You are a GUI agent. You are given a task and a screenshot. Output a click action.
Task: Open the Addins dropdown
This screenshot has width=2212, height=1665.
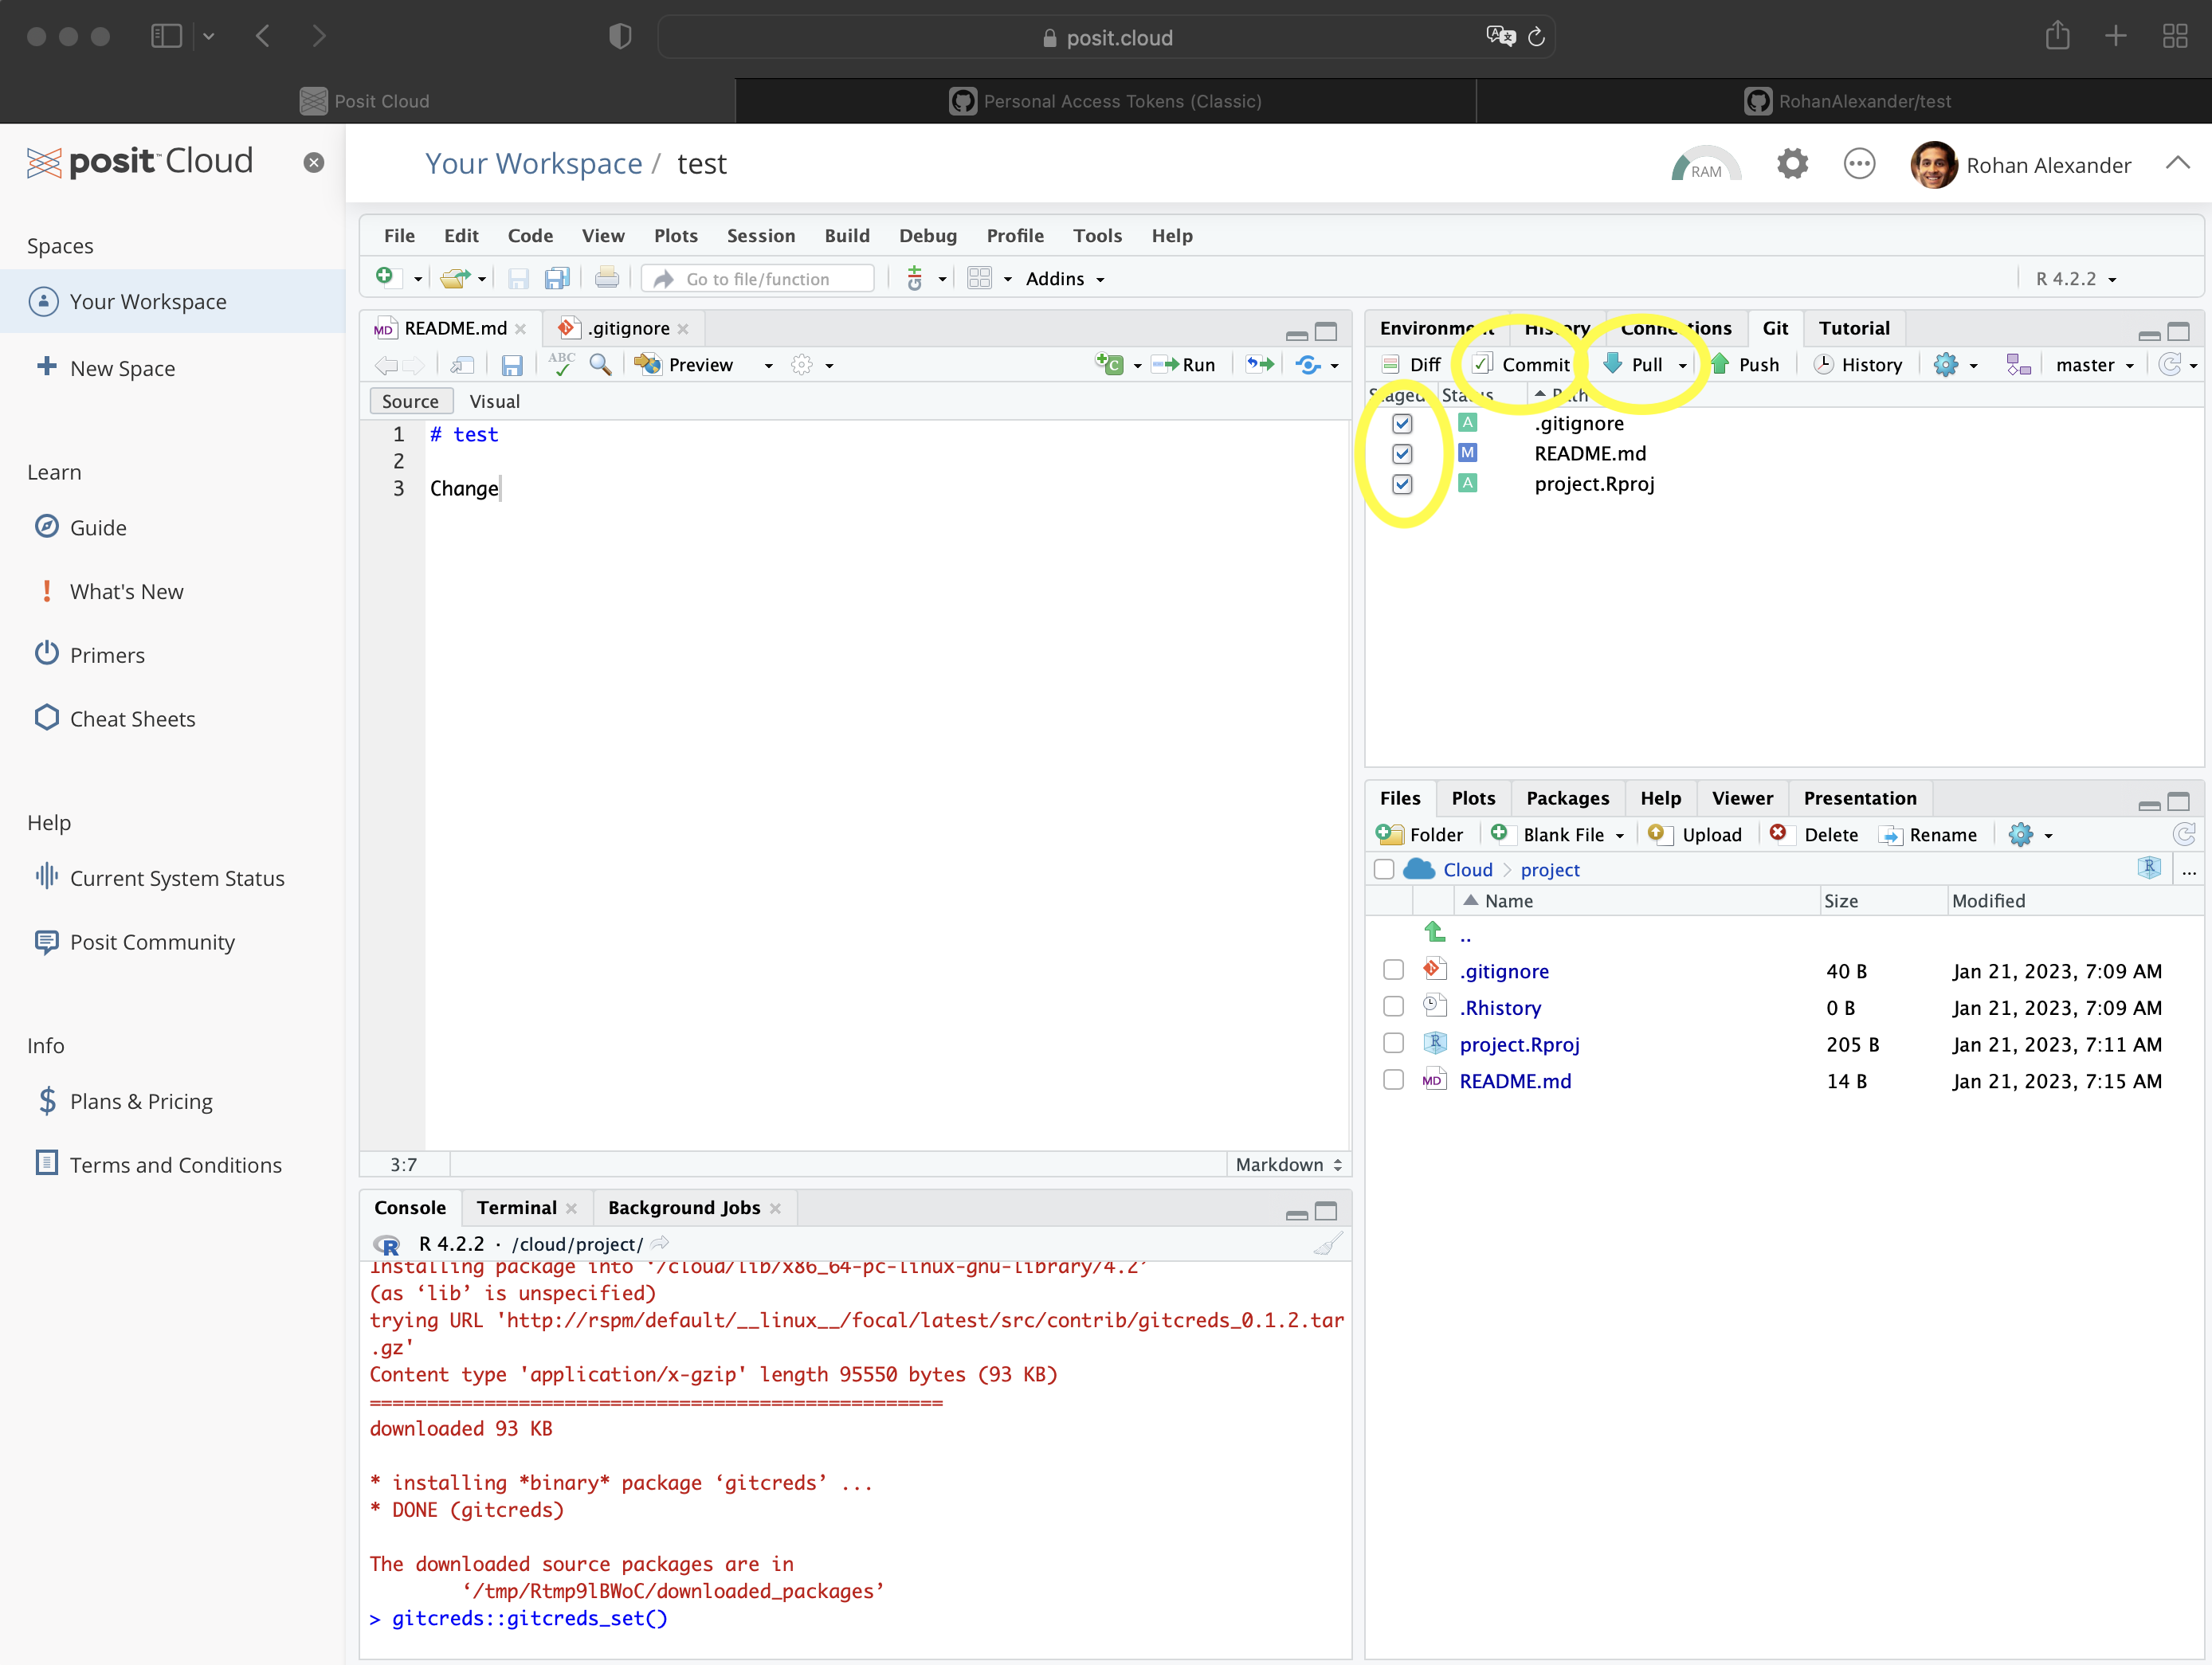[x=1065, y=279]
